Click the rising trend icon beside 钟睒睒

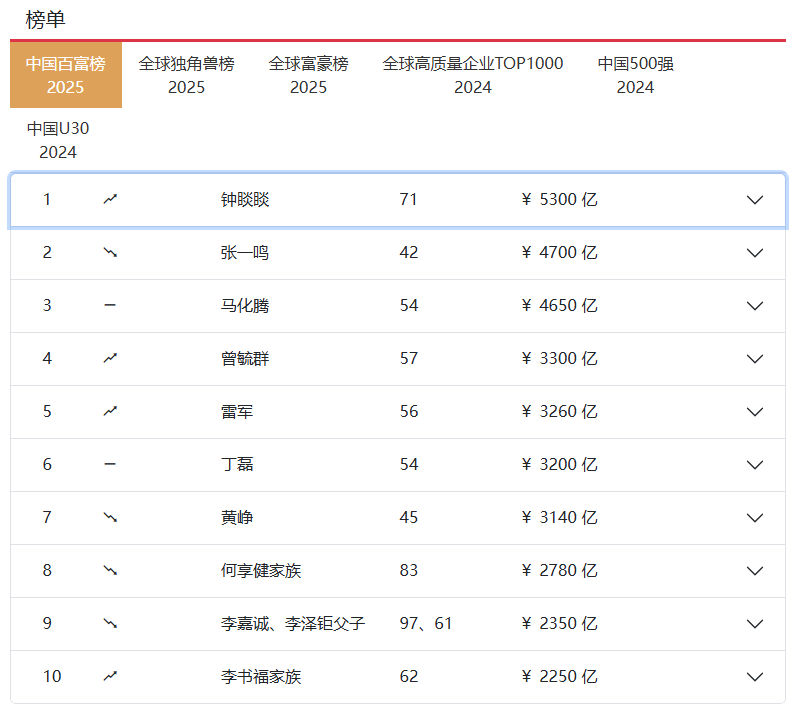click(110, 200)
